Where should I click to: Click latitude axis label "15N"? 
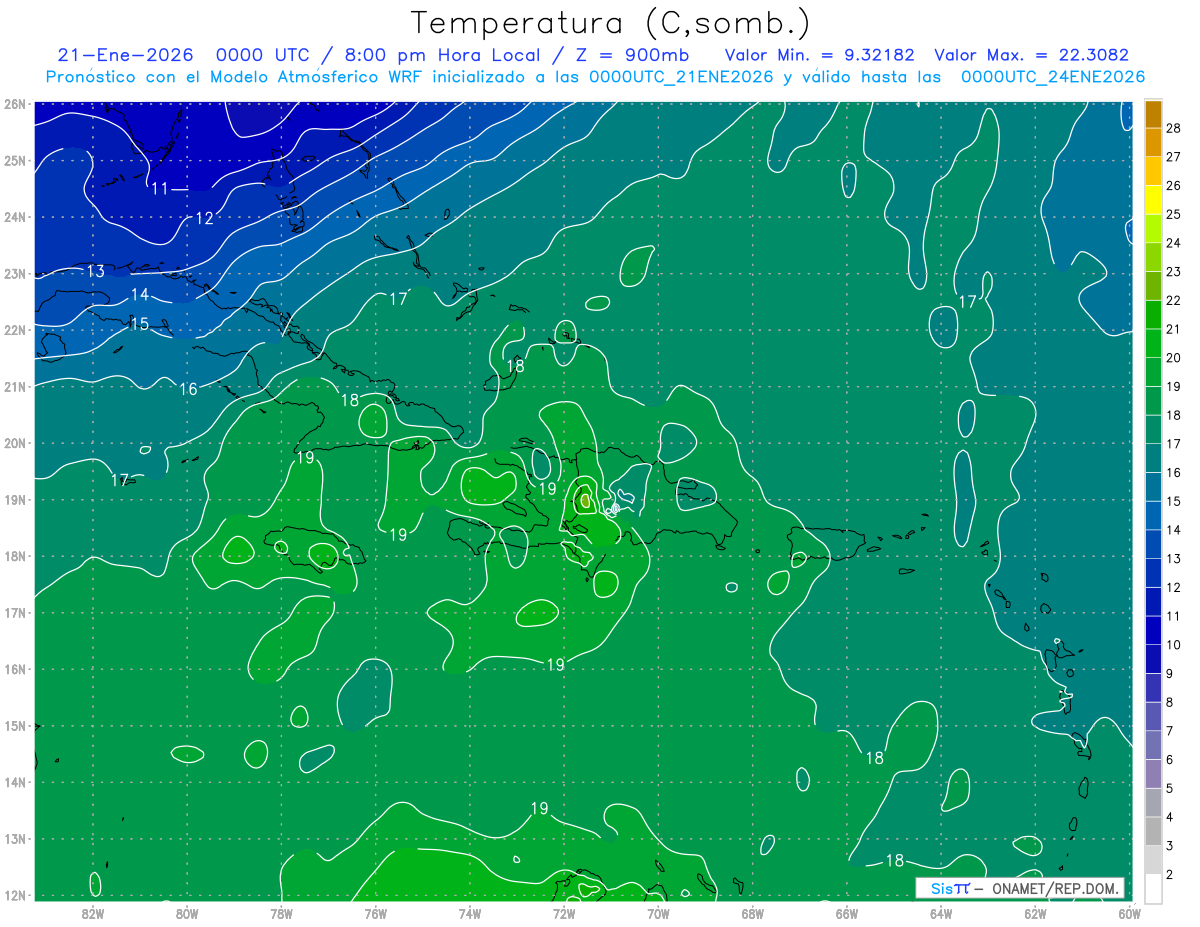click(15, 725)
